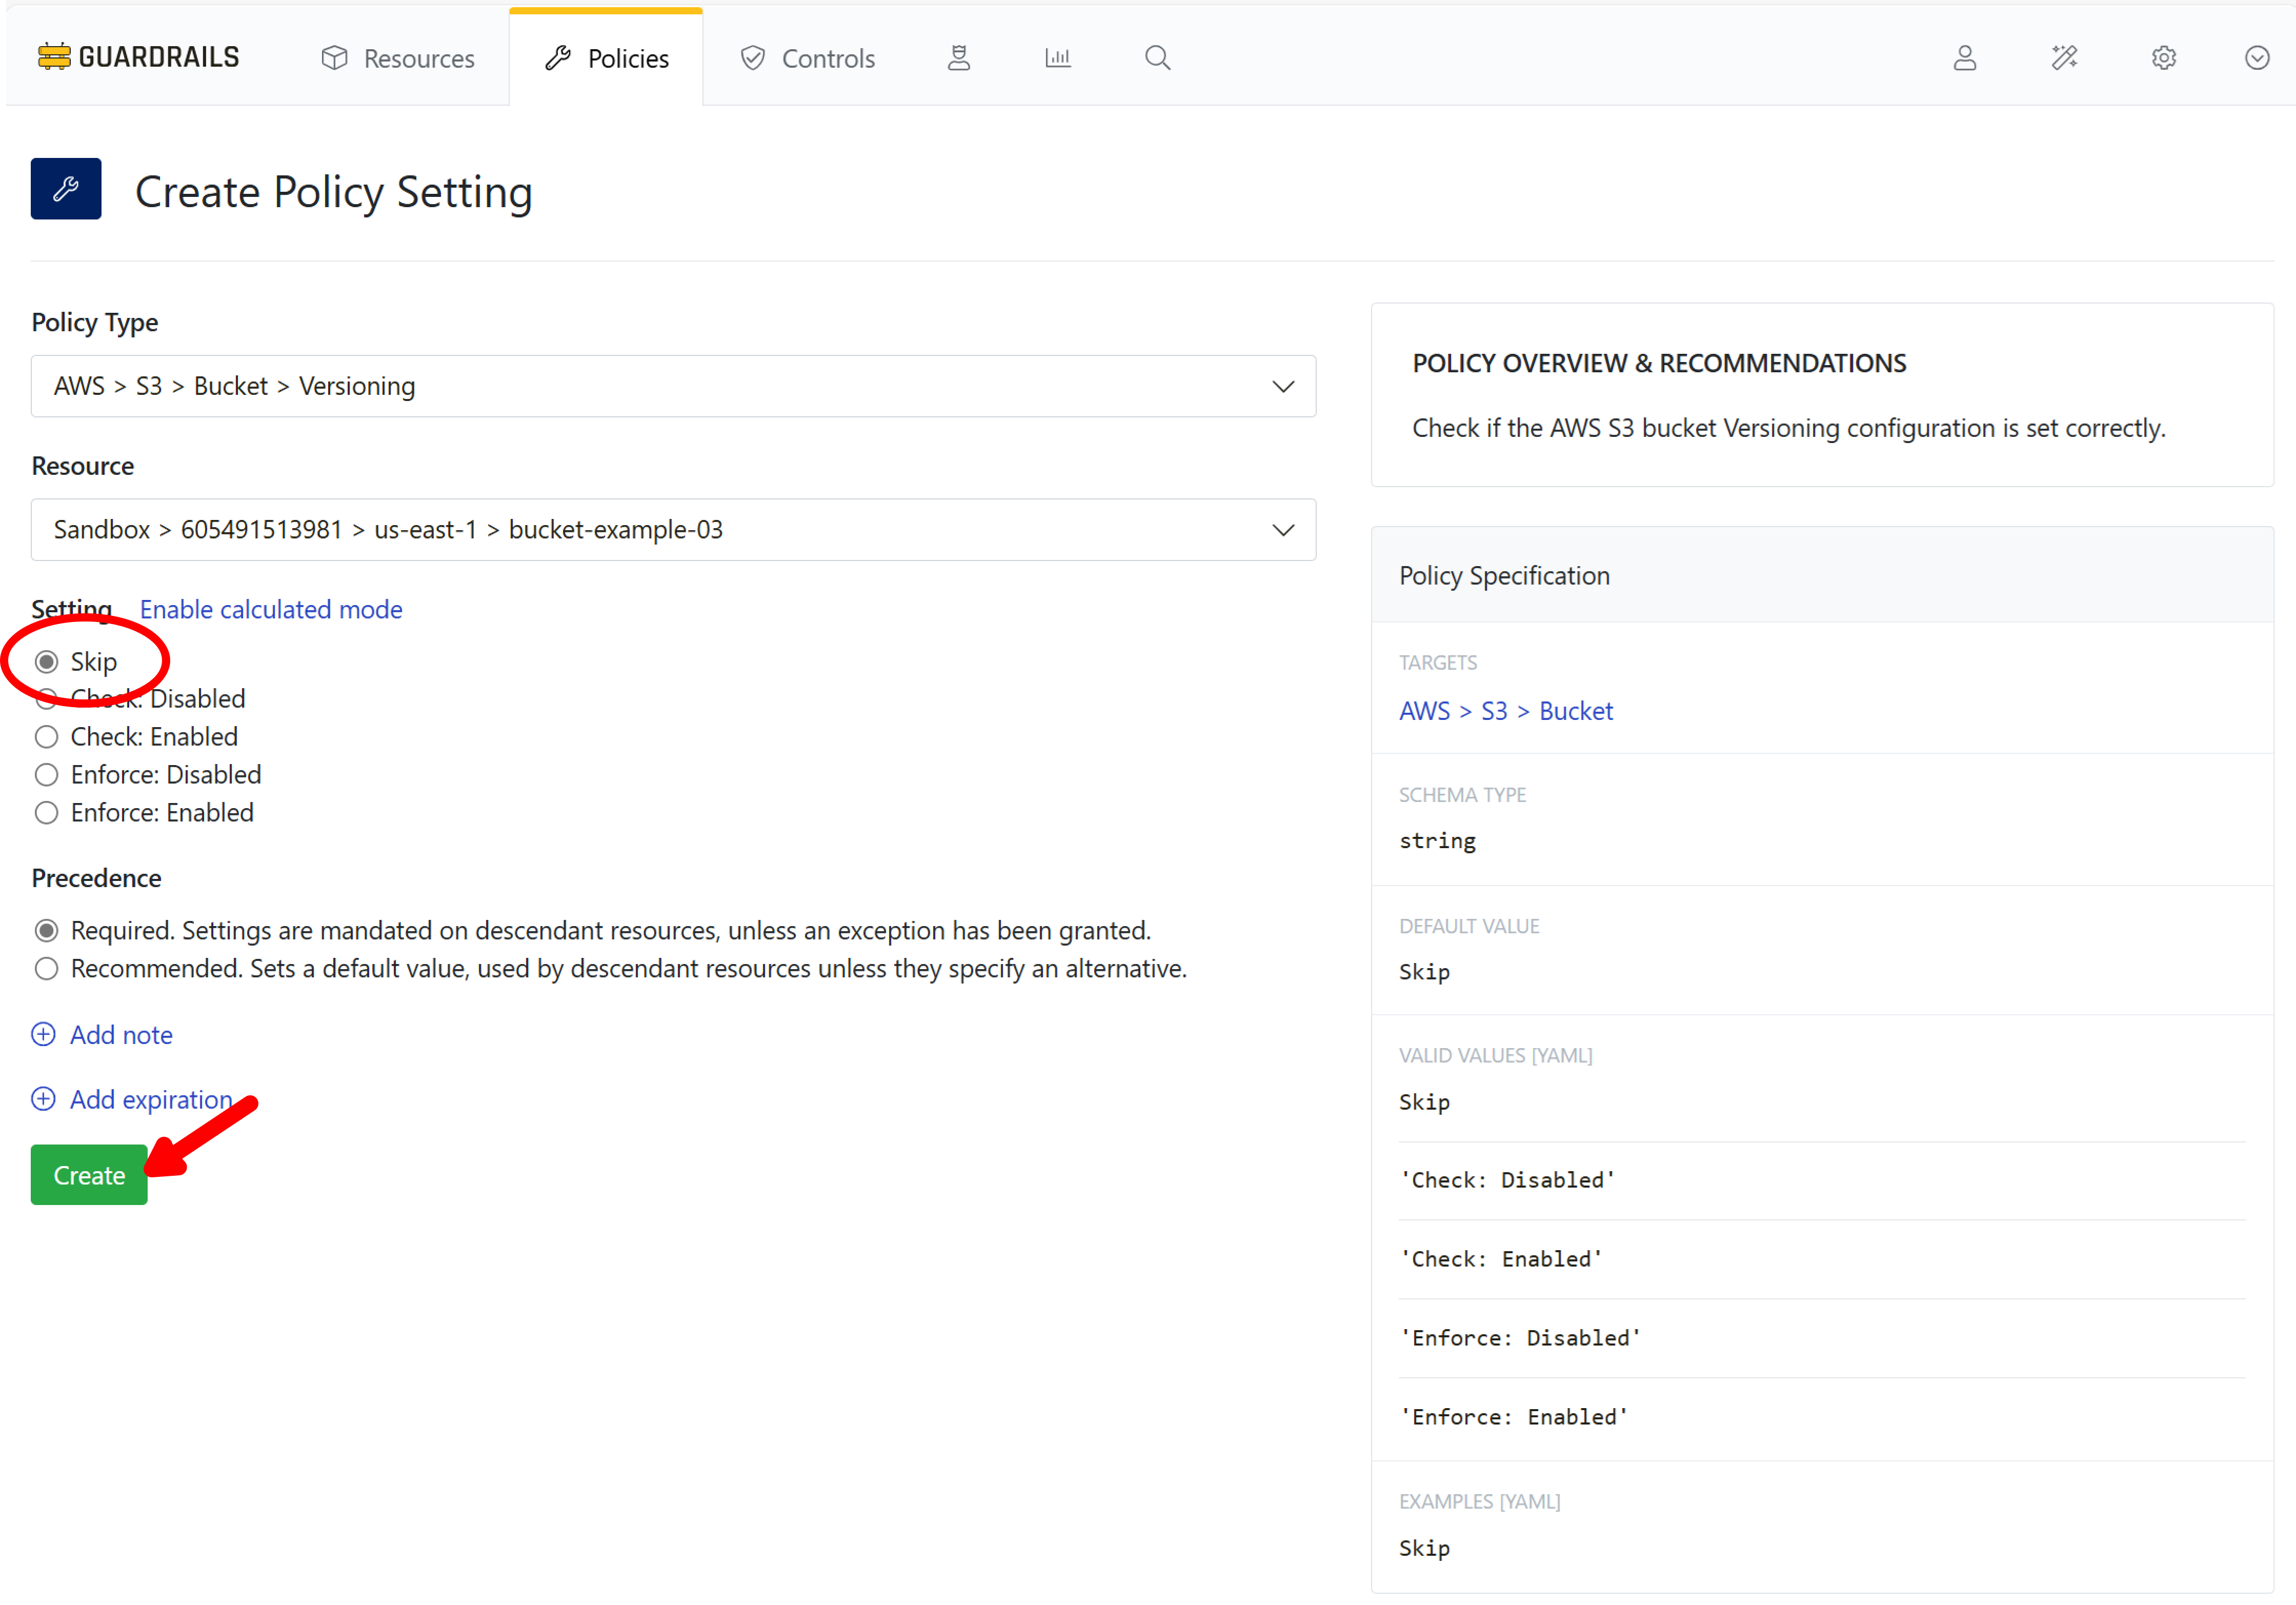Click the agent icon in the top bar
Screen dimensions: 2296x1605
click(x=959, y=57)
